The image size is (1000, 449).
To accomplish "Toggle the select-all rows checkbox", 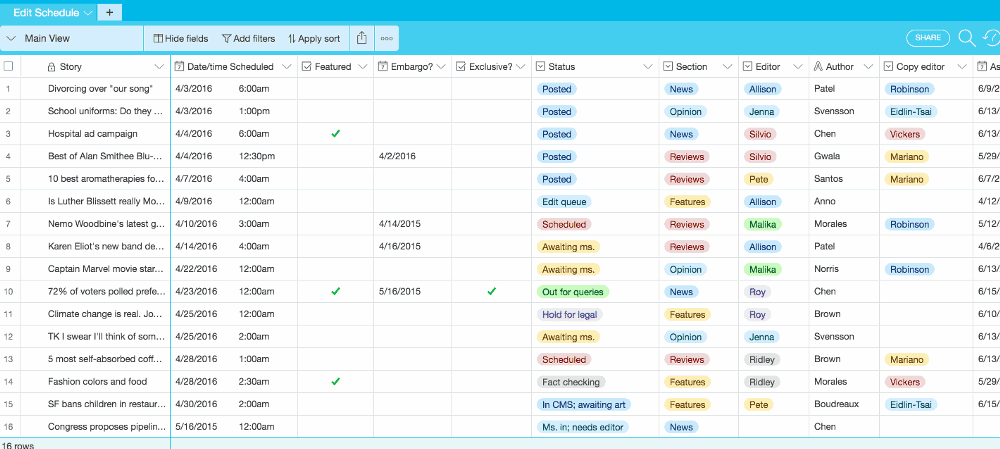I will pos(8,66).
